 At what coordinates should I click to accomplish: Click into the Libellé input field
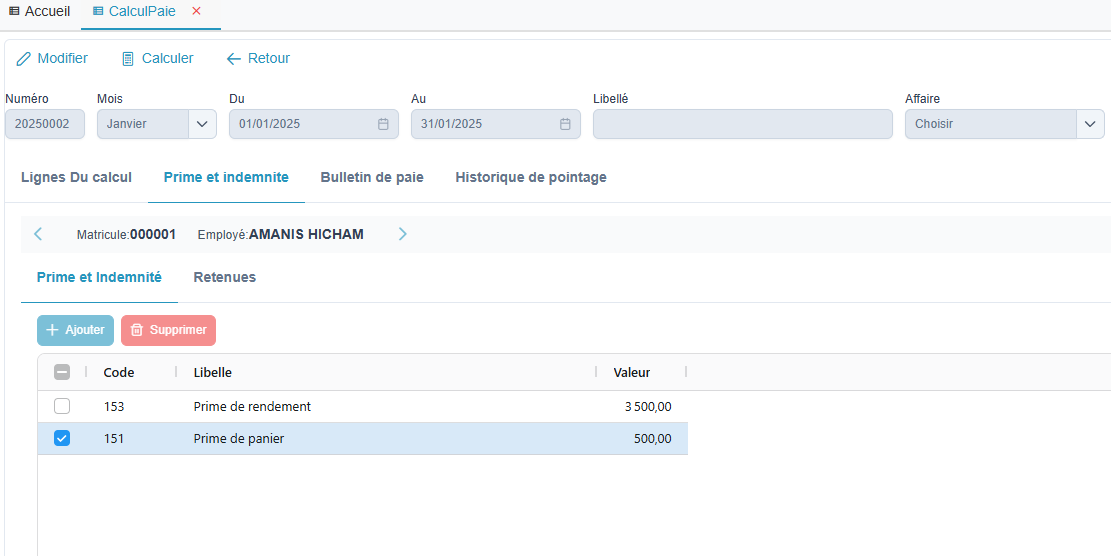pyautogui.click(x=742, y=124)
